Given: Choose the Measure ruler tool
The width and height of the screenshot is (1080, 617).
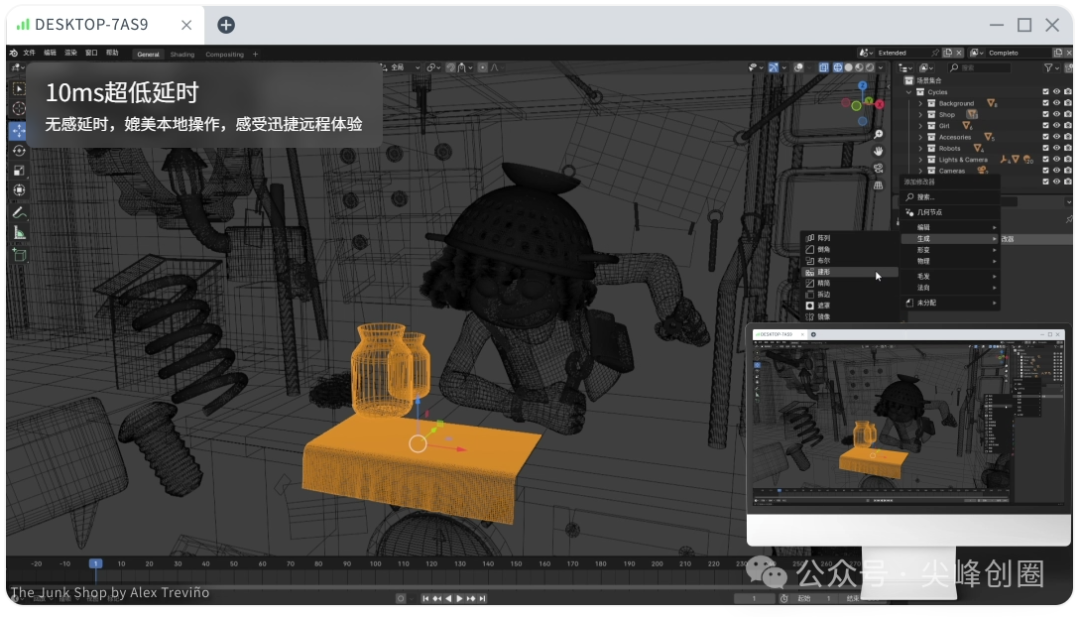Looking at the screenshot, I should (x=19, y=233).
